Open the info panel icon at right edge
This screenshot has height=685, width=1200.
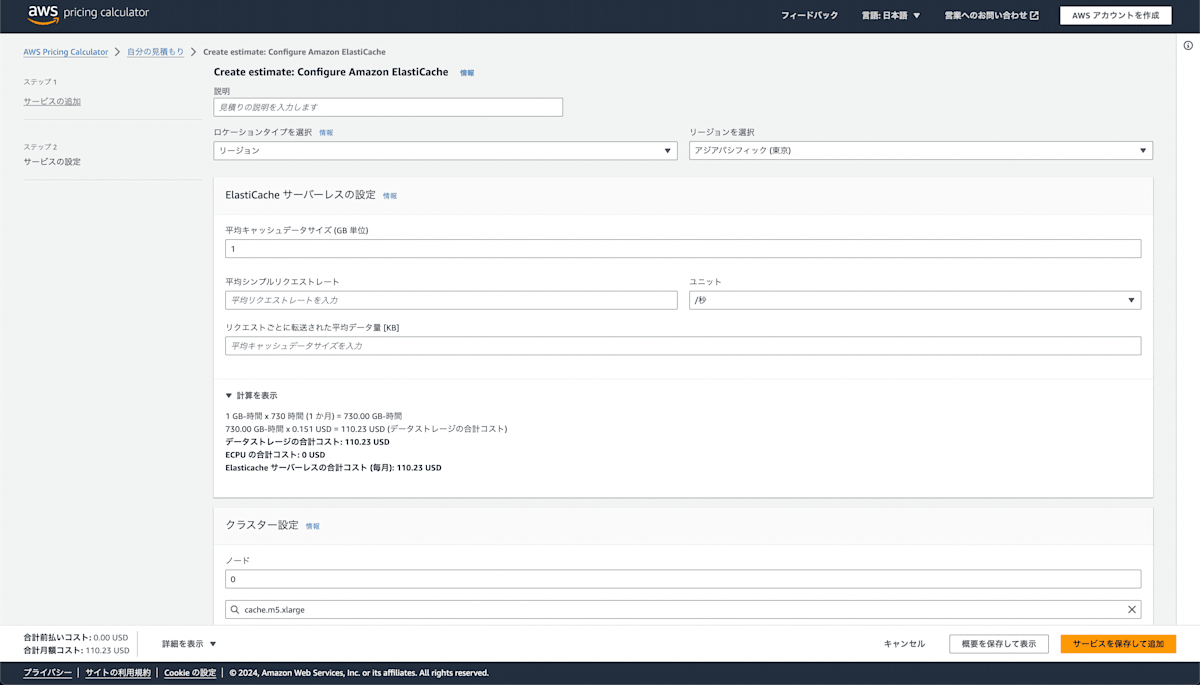pyautogui.click(x=1188, y=45)
